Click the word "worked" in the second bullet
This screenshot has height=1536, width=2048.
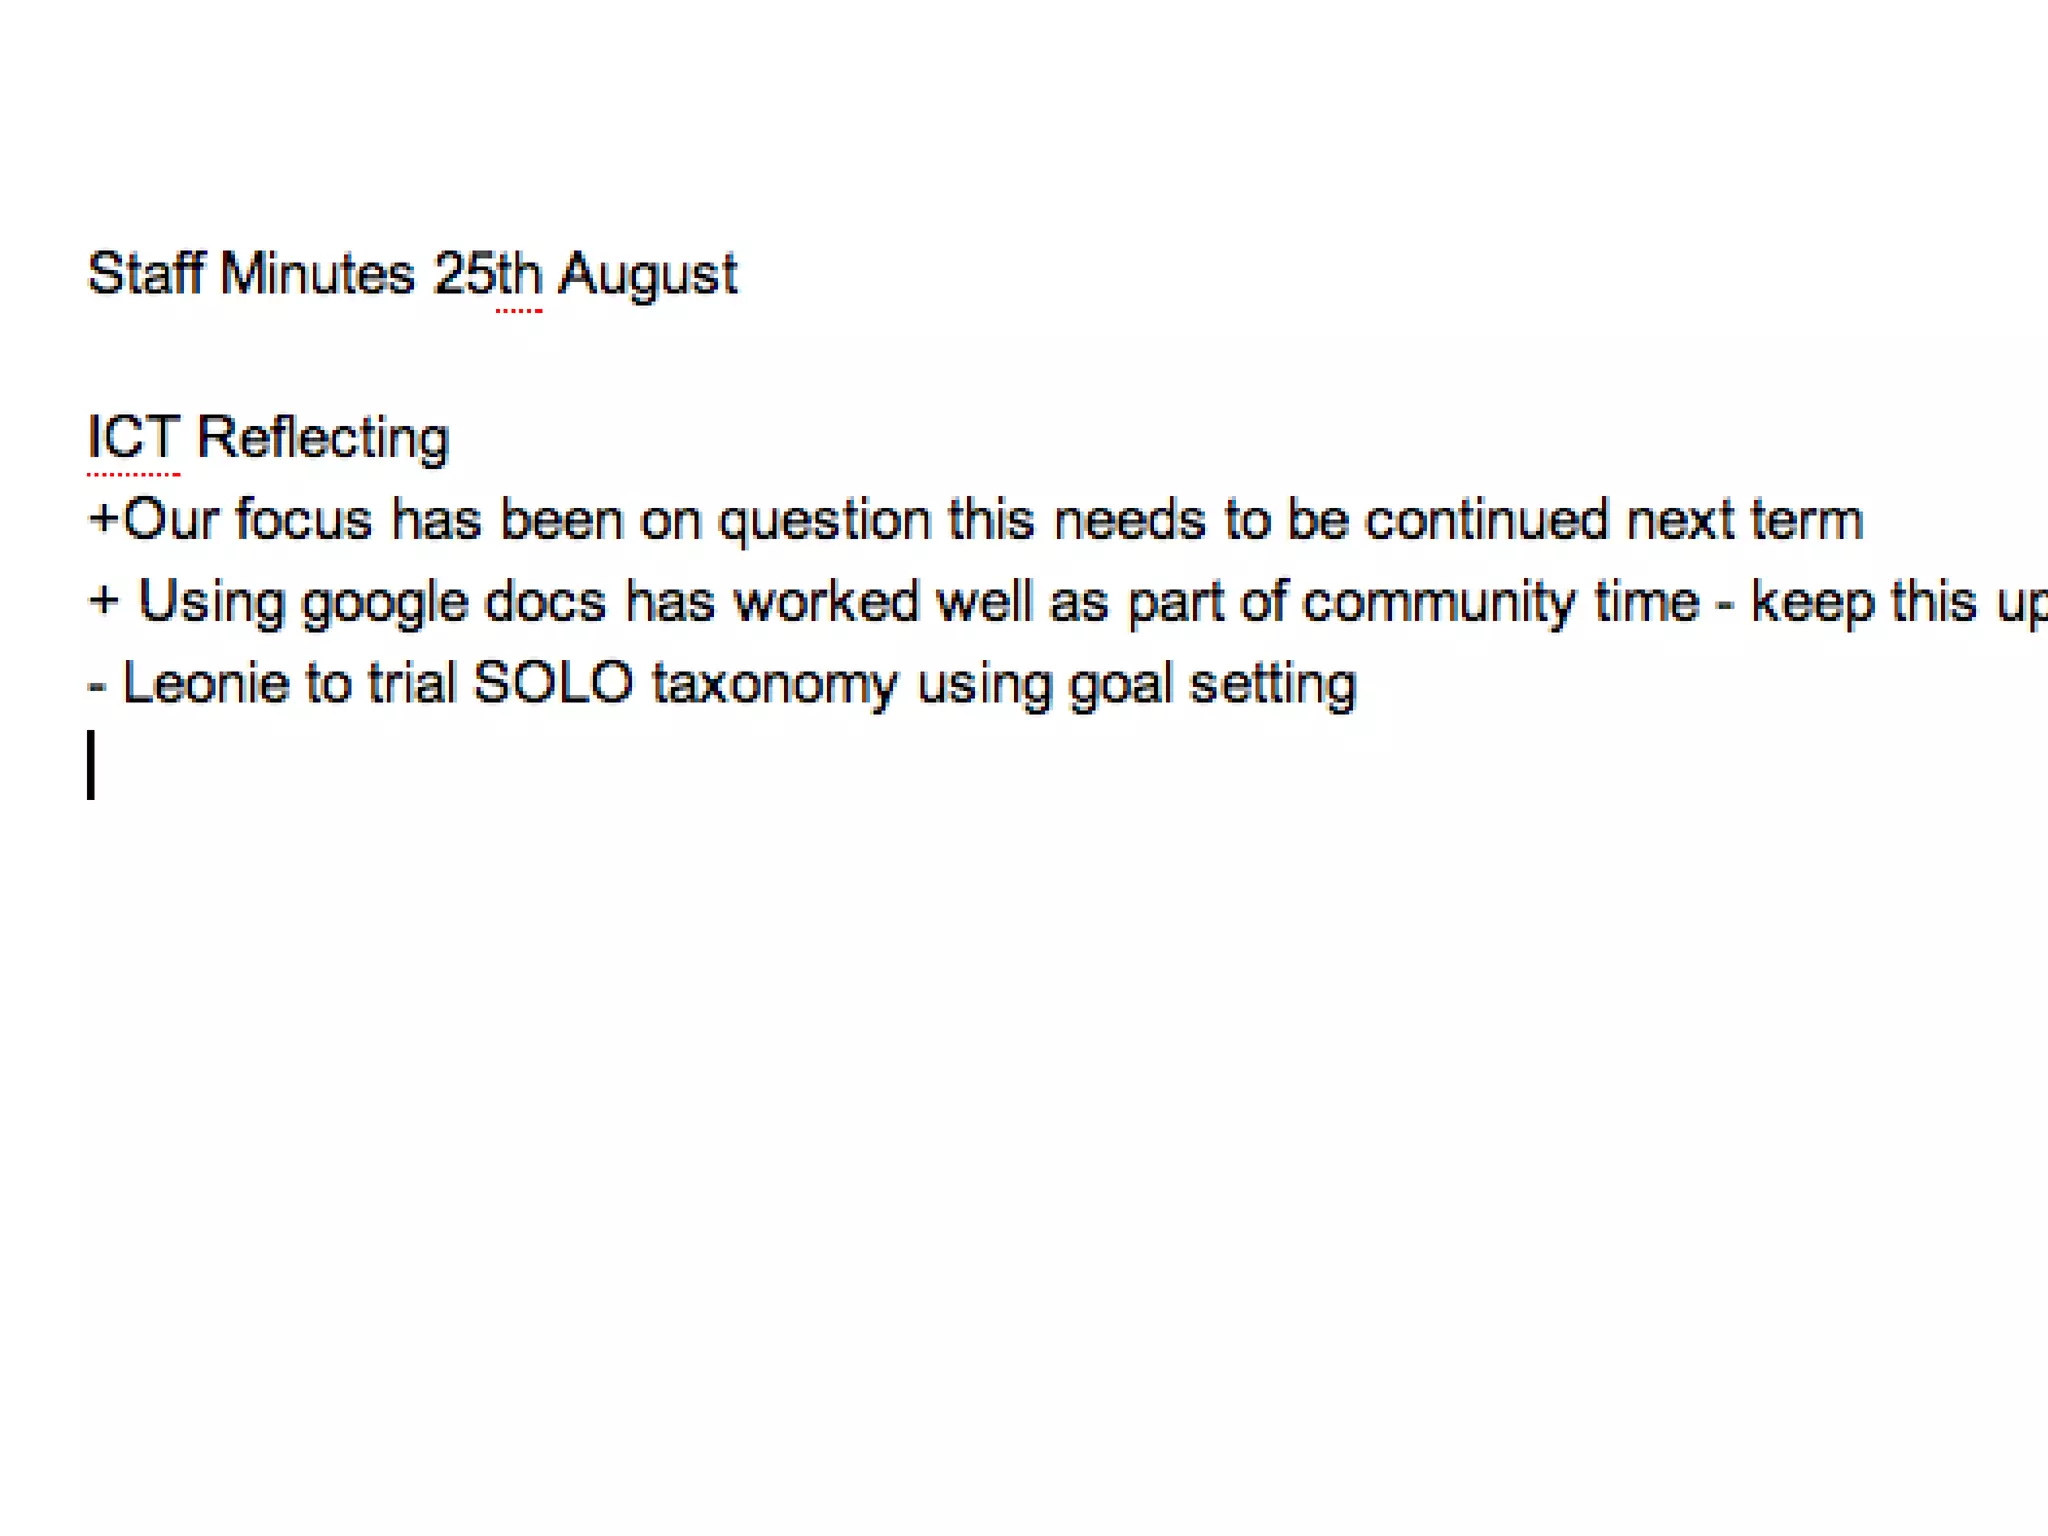tap(826, 601)
